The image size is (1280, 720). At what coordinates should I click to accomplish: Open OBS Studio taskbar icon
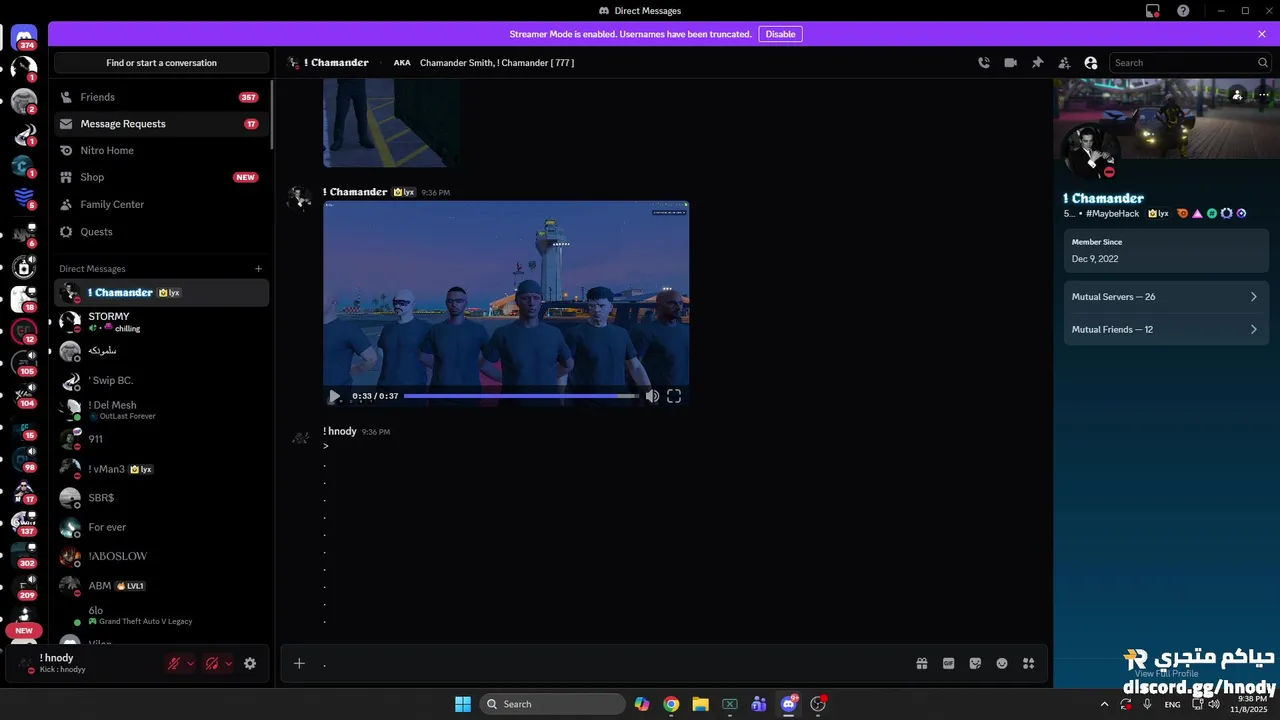click(818, 704)
